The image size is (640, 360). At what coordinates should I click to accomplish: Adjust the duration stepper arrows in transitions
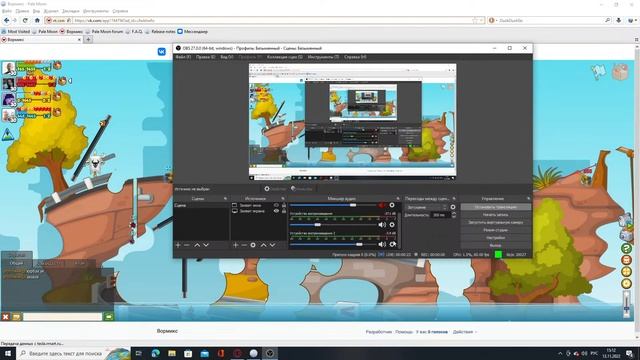(454, 215)
